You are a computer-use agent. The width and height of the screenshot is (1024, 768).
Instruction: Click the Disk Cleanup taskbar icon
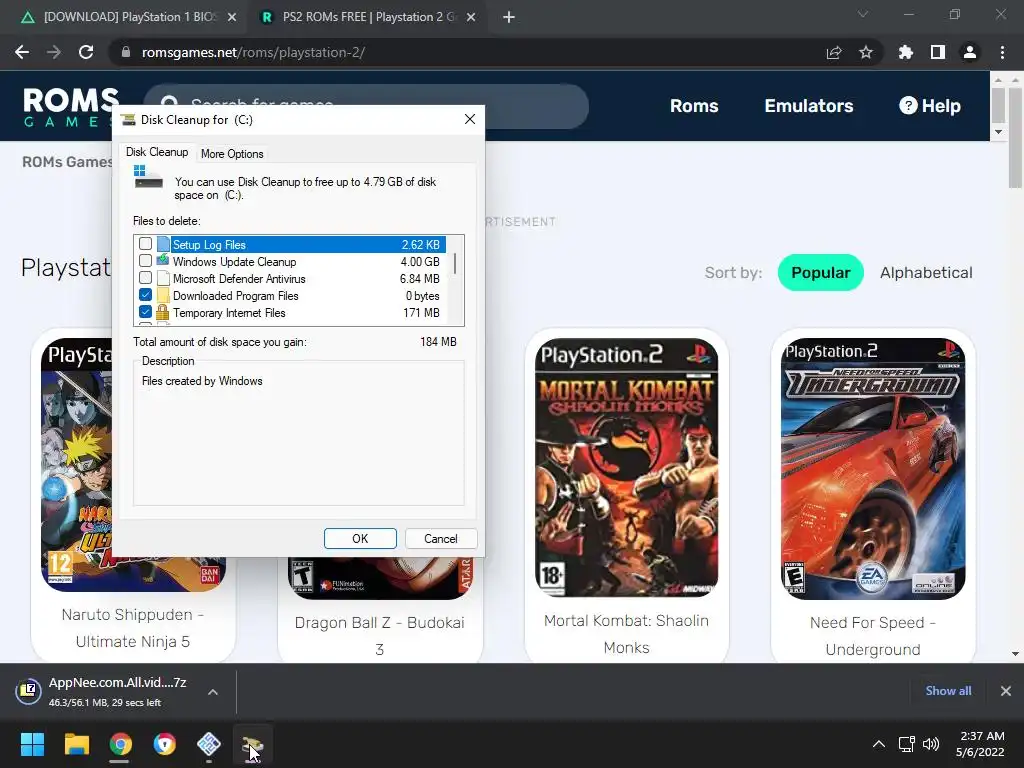[252, 744]
